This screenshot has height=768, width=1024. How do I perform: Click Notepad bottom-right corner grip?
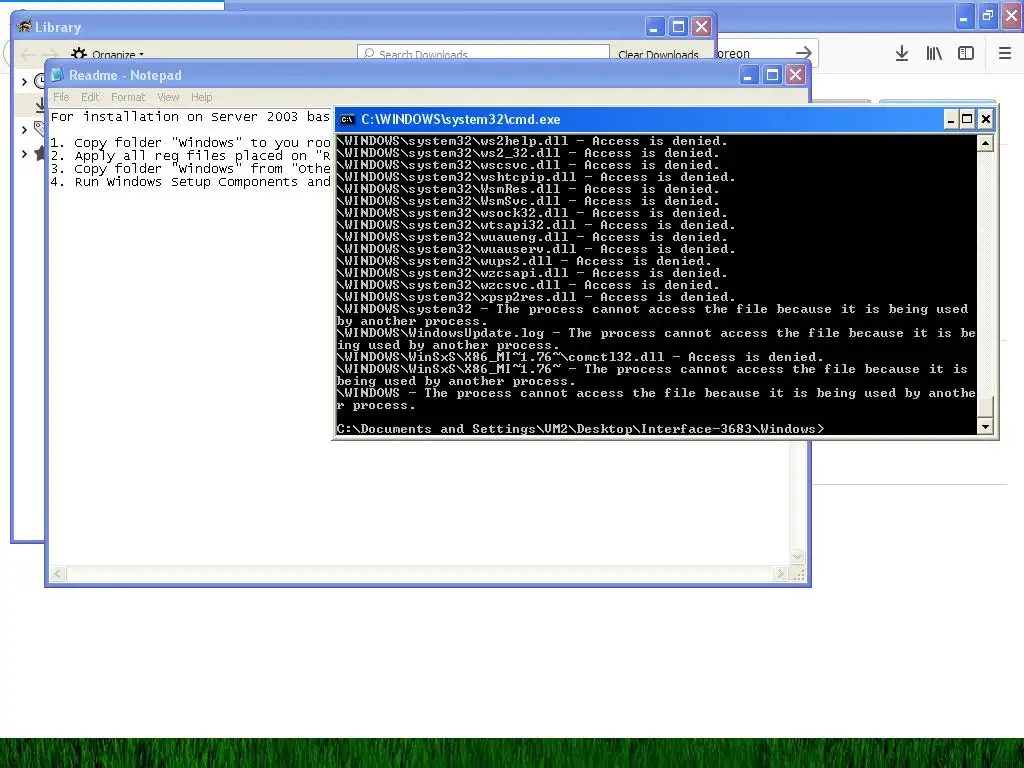(798, 574)
